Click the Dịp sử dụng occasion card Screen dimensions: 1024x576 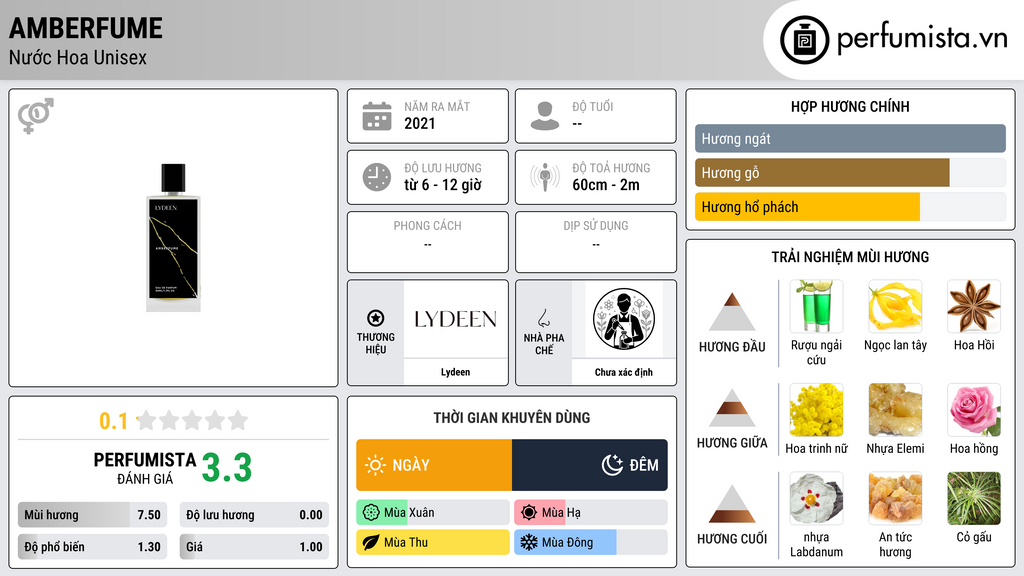(596, 242)
